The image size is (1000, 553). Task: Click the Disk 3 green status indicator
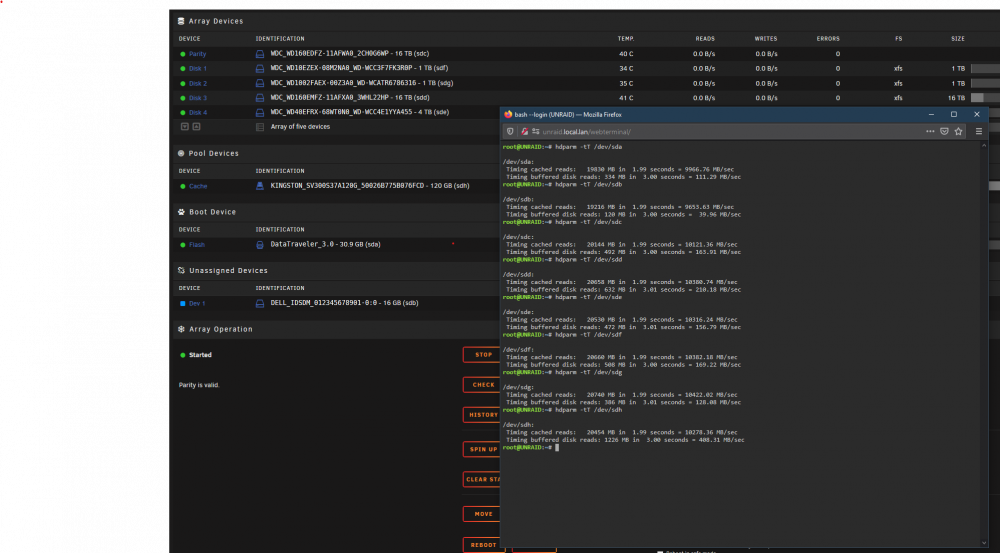pyautogui.click(x=183, y=98)
